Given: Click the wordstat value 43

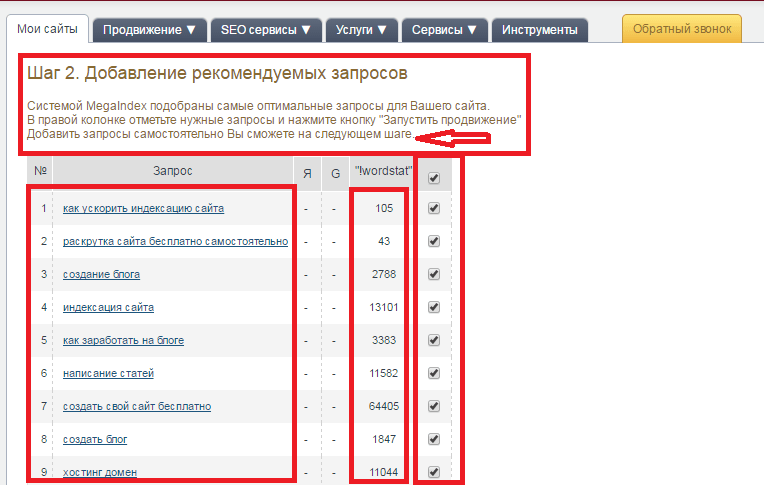Looking at the screenshot, I should [x=384, y=241].
